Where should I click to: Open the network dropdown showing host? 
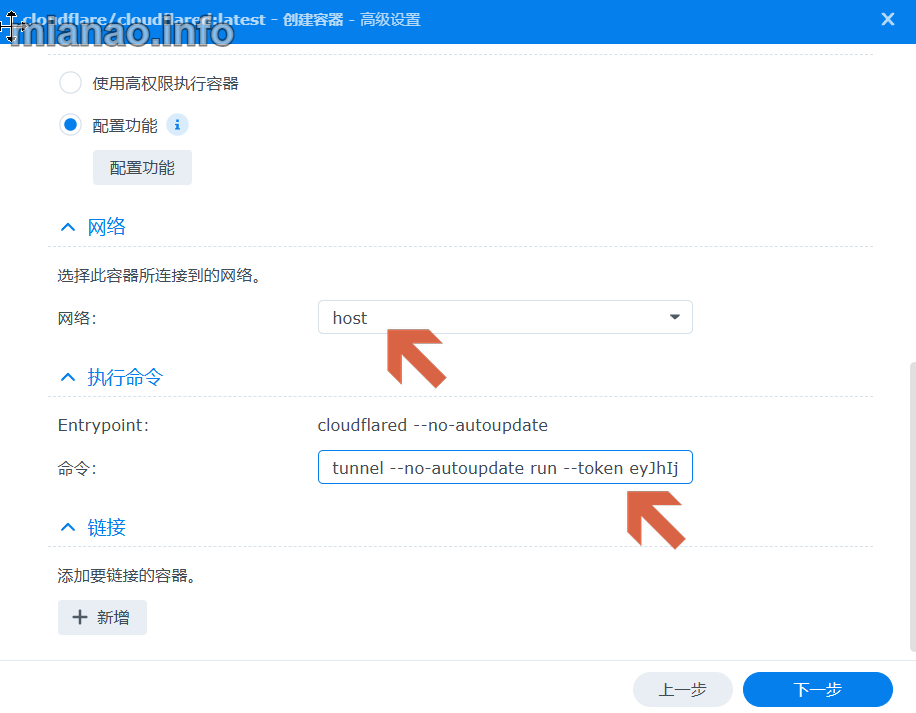tap(505, 317)
